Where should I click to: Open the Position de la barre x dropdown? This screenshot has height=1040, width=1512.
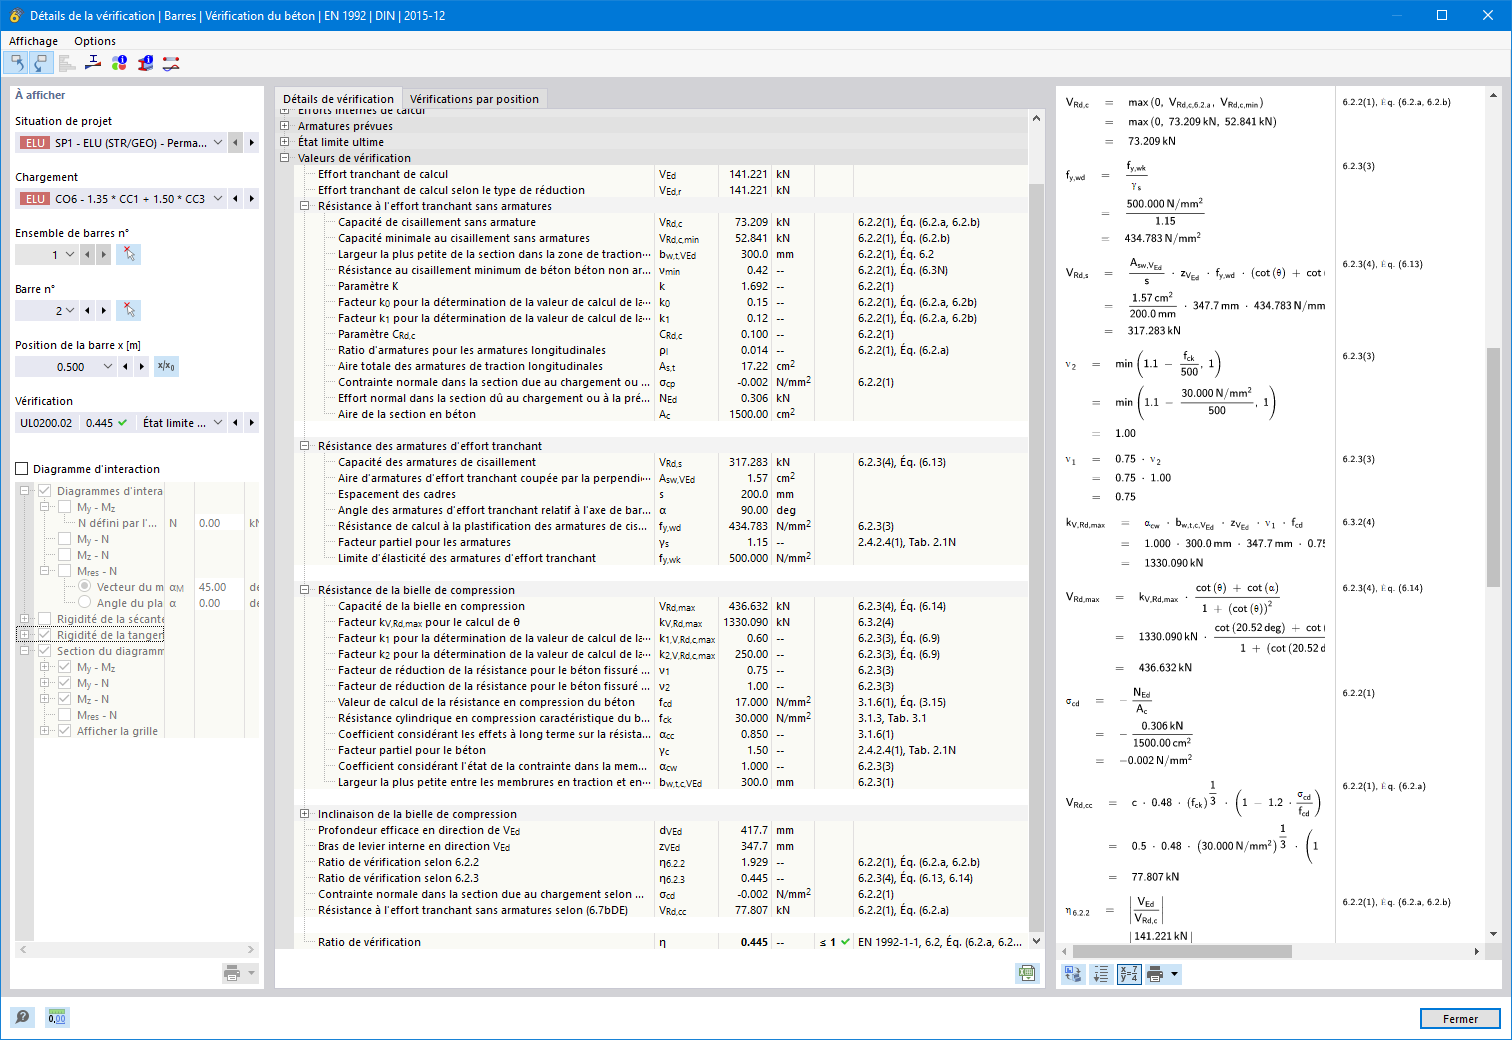point(108,367)
